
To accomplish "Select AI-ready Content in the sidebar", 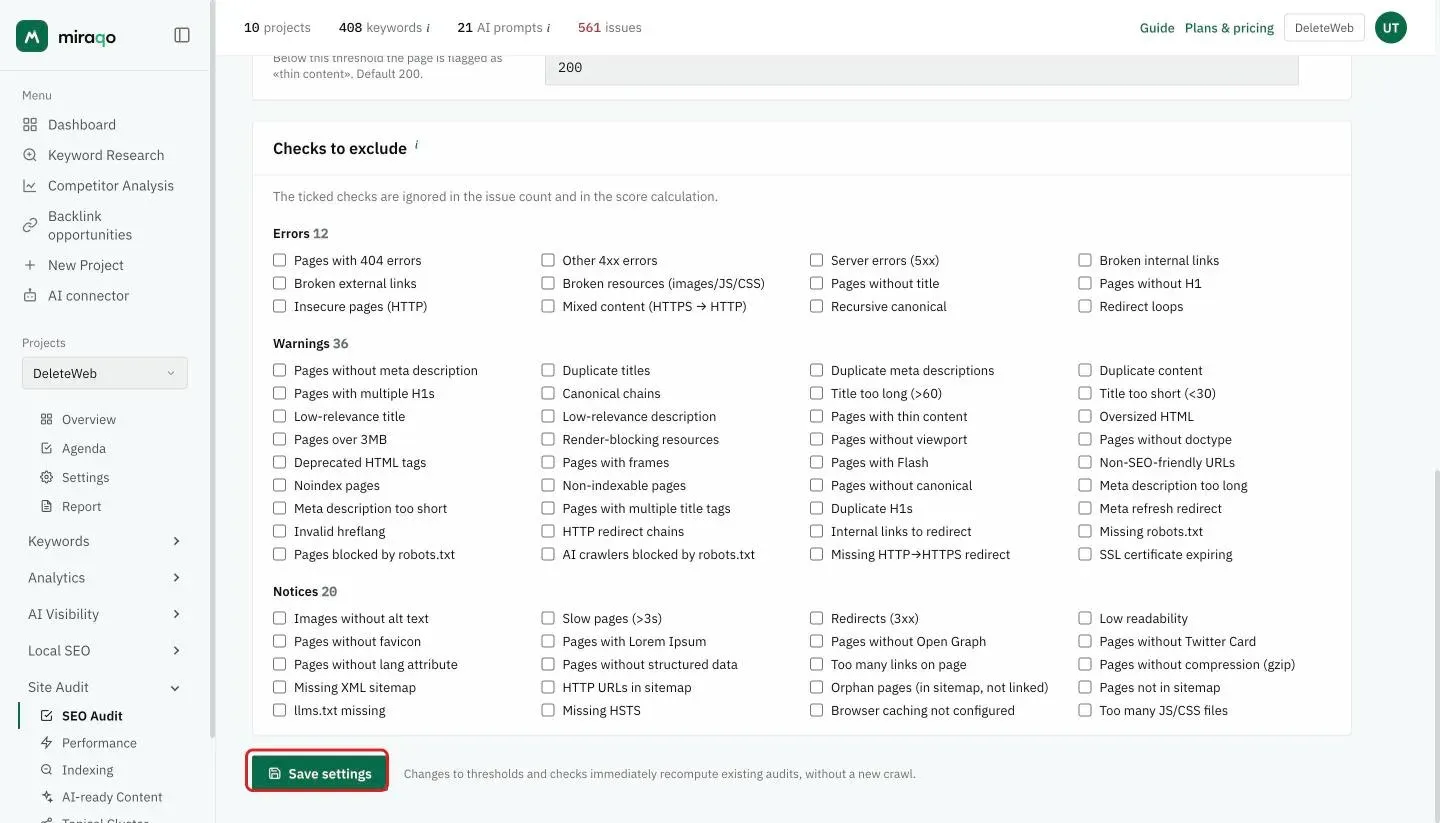I will 112,797.
